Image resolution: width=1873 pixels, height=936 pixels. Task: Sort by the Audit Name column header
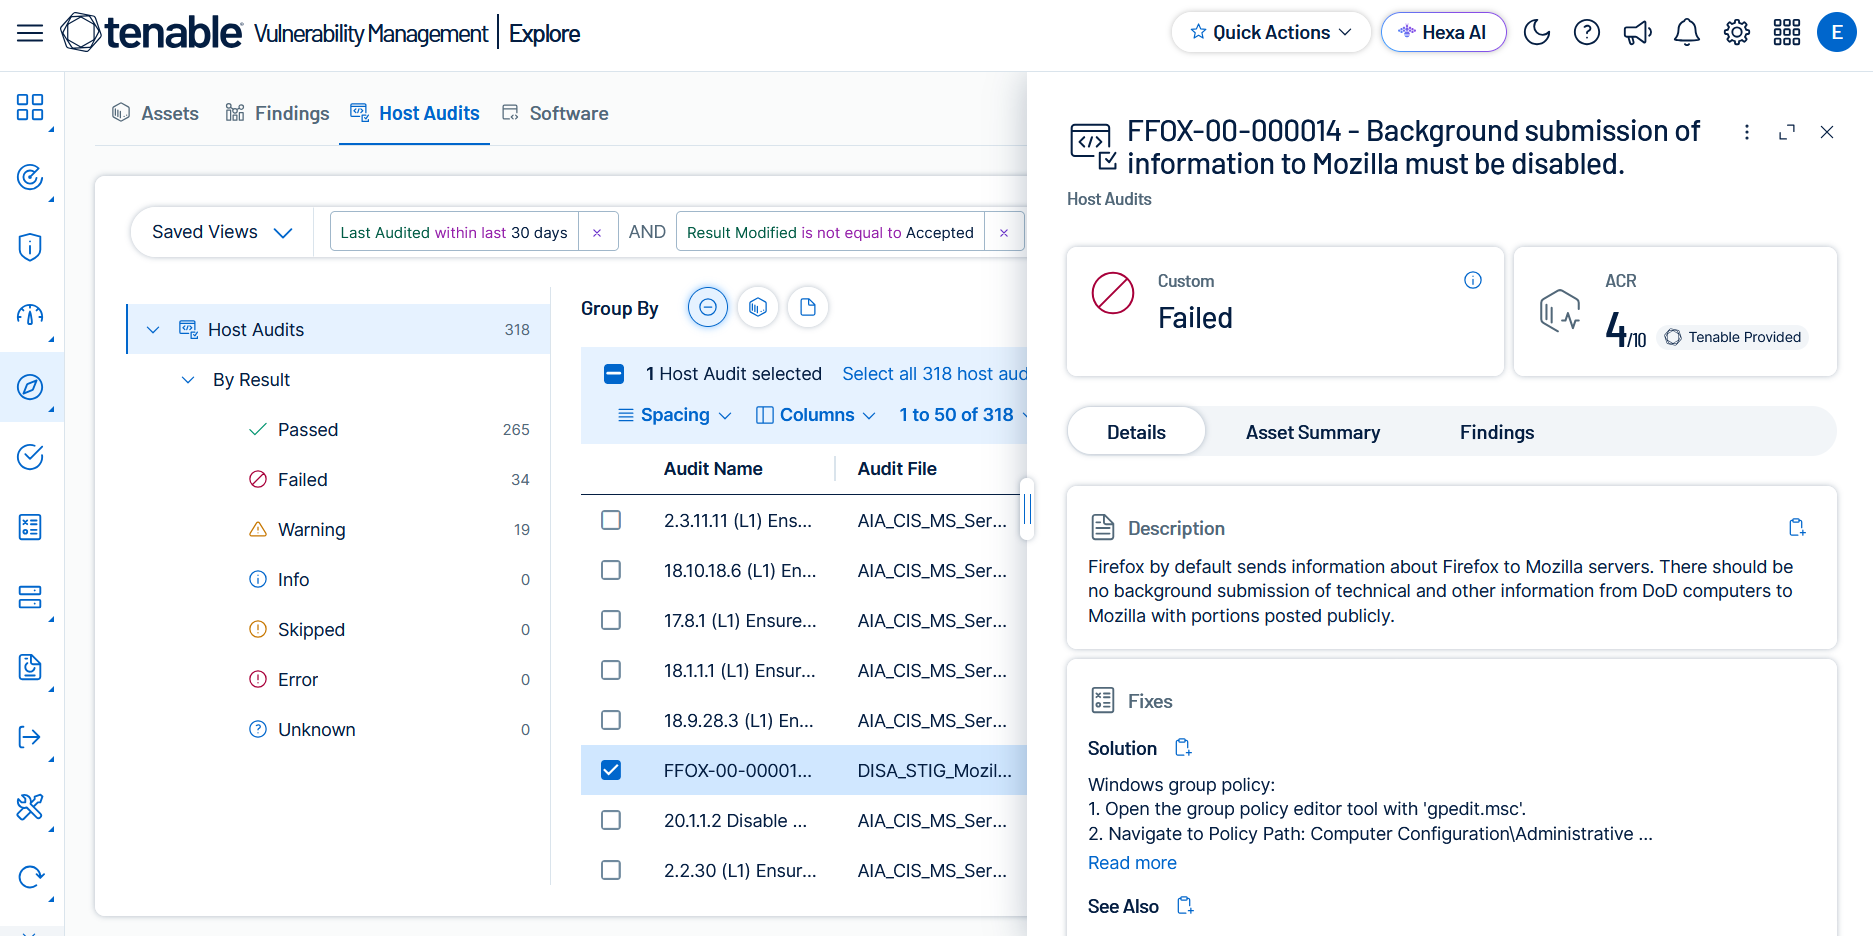coord(713,469)
